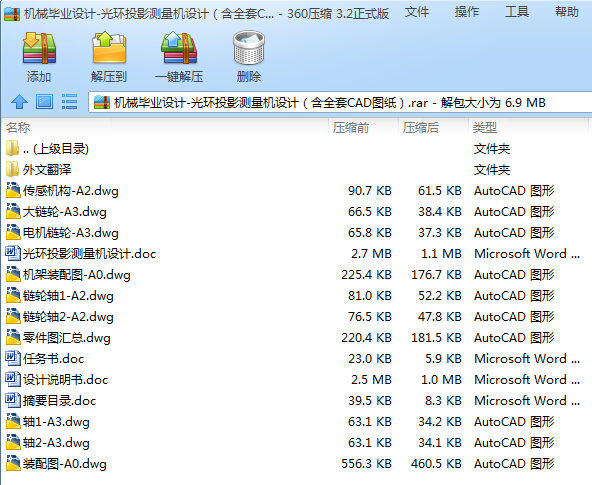Image resolution: width=592 pixels, height=485 pixels.
Task: Click the 90.7 KB size value
Action: [370, 191]
